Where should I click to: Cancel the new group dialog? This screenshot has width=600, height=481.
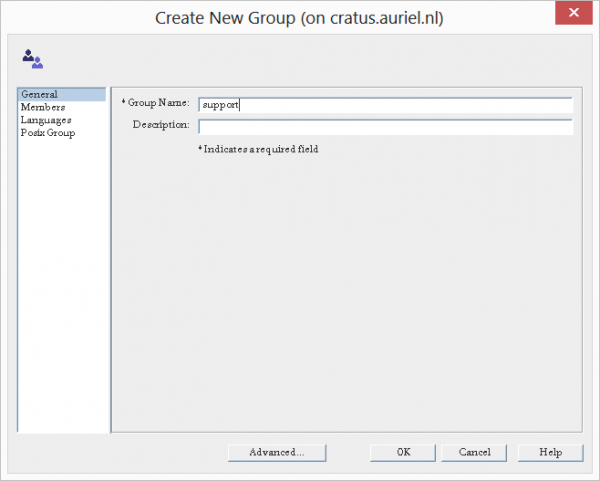click(474, 452)
